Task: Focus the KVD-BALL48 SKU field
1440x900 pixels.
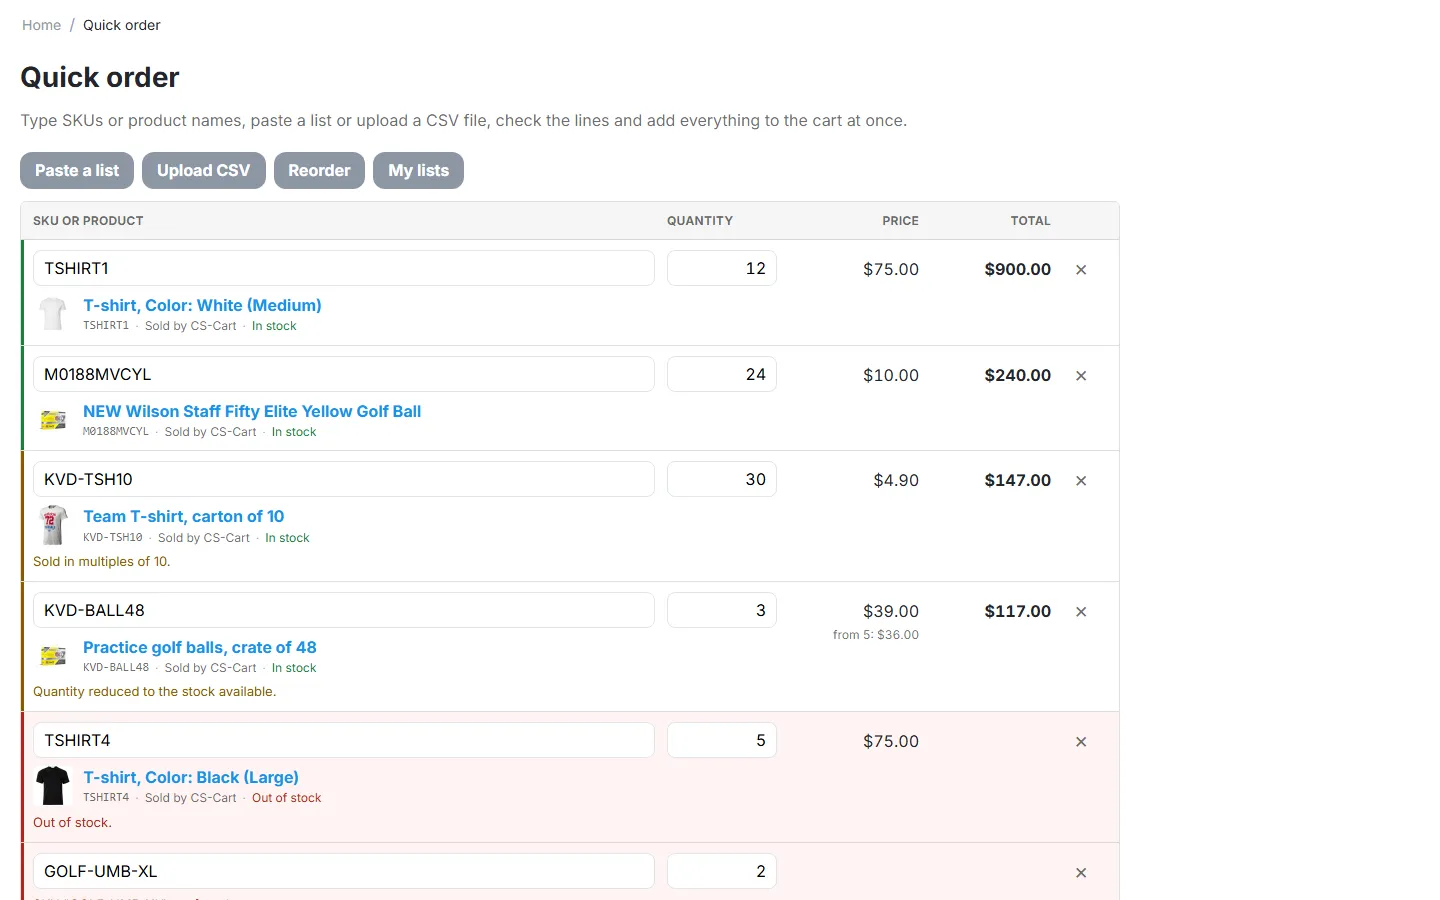Action: point(344,610)
